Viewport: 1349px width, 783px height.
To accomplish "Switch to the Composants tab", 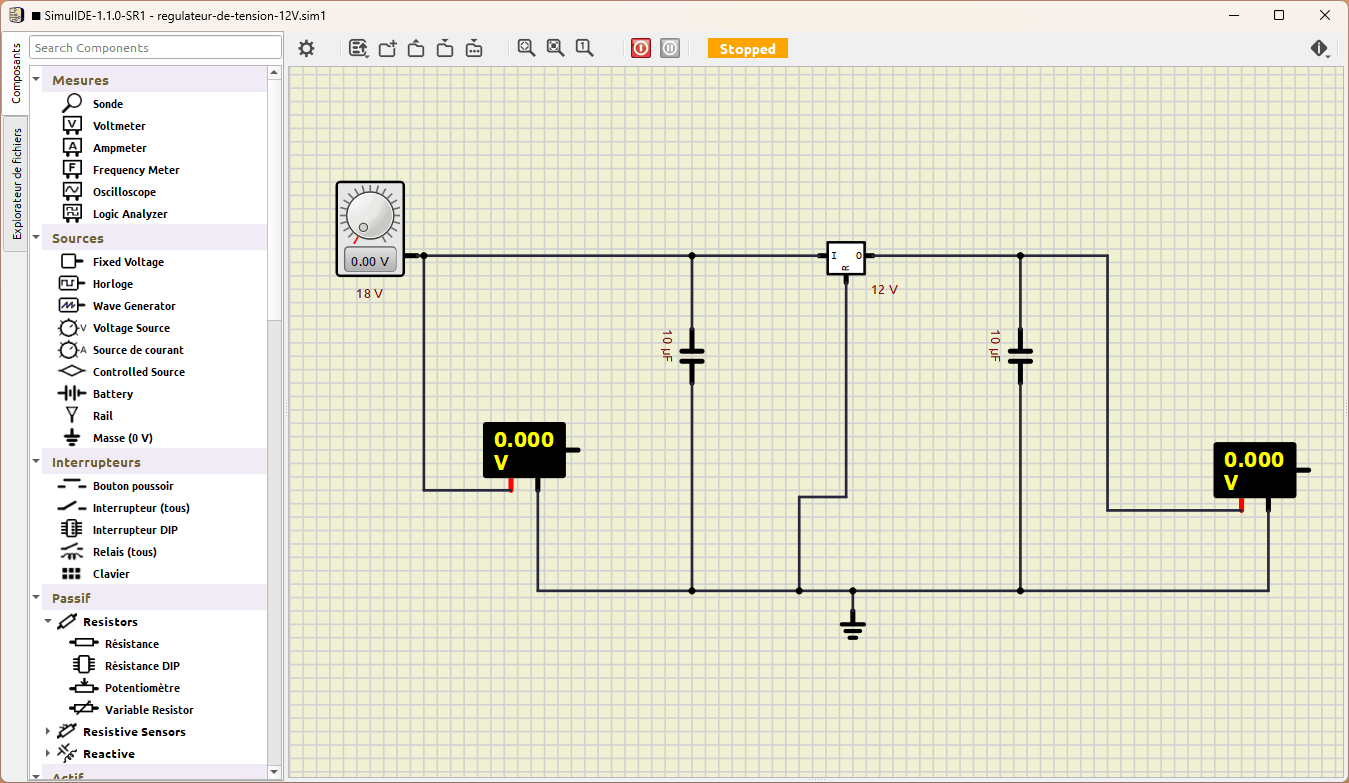I will 15,74.
